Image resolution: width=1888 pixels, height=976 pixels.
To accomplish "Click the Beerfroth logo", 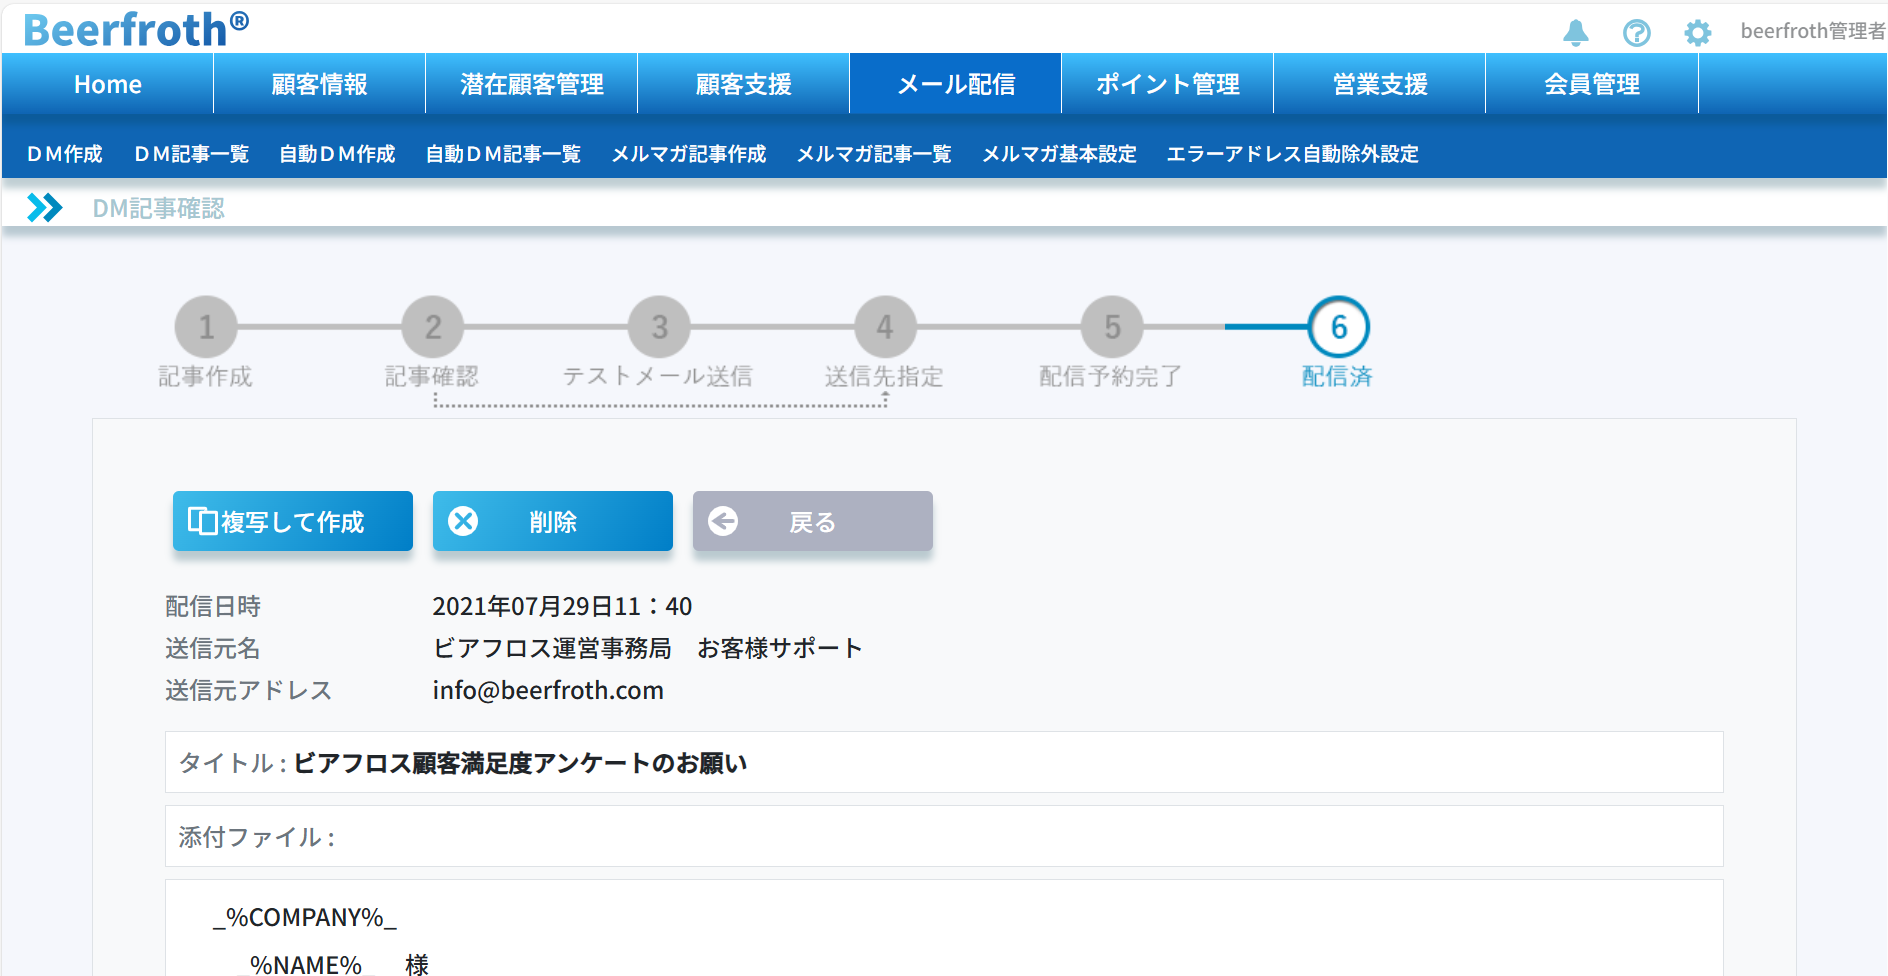I will pos(136,29).
